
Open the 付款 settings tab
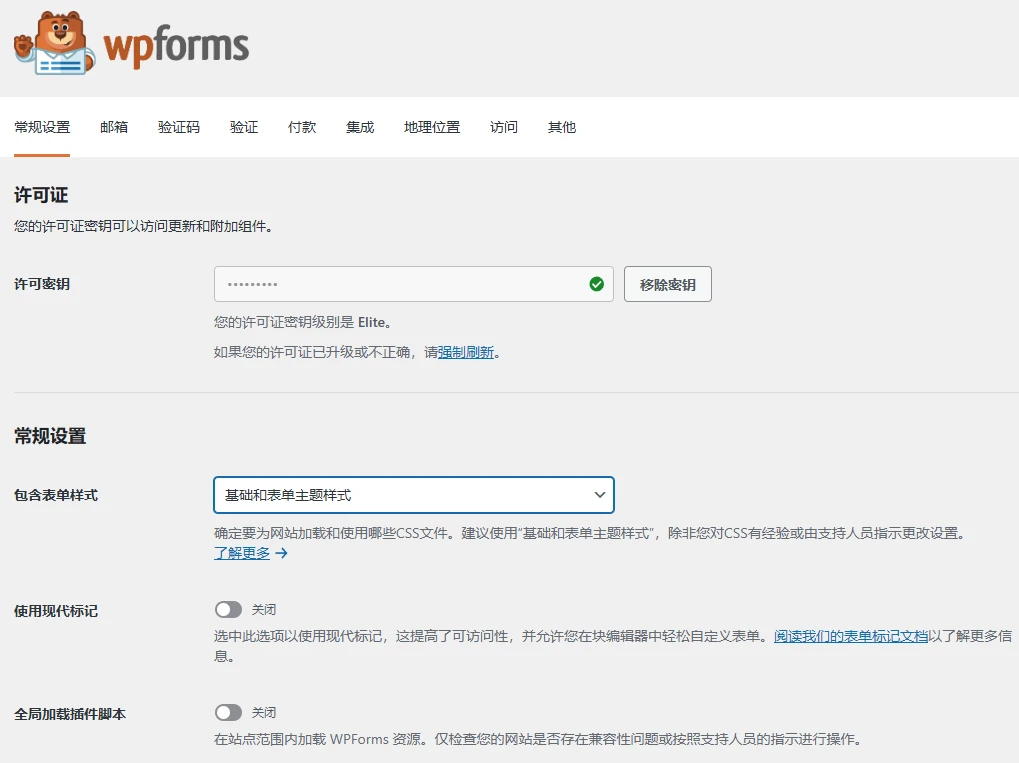coord(301,127)
